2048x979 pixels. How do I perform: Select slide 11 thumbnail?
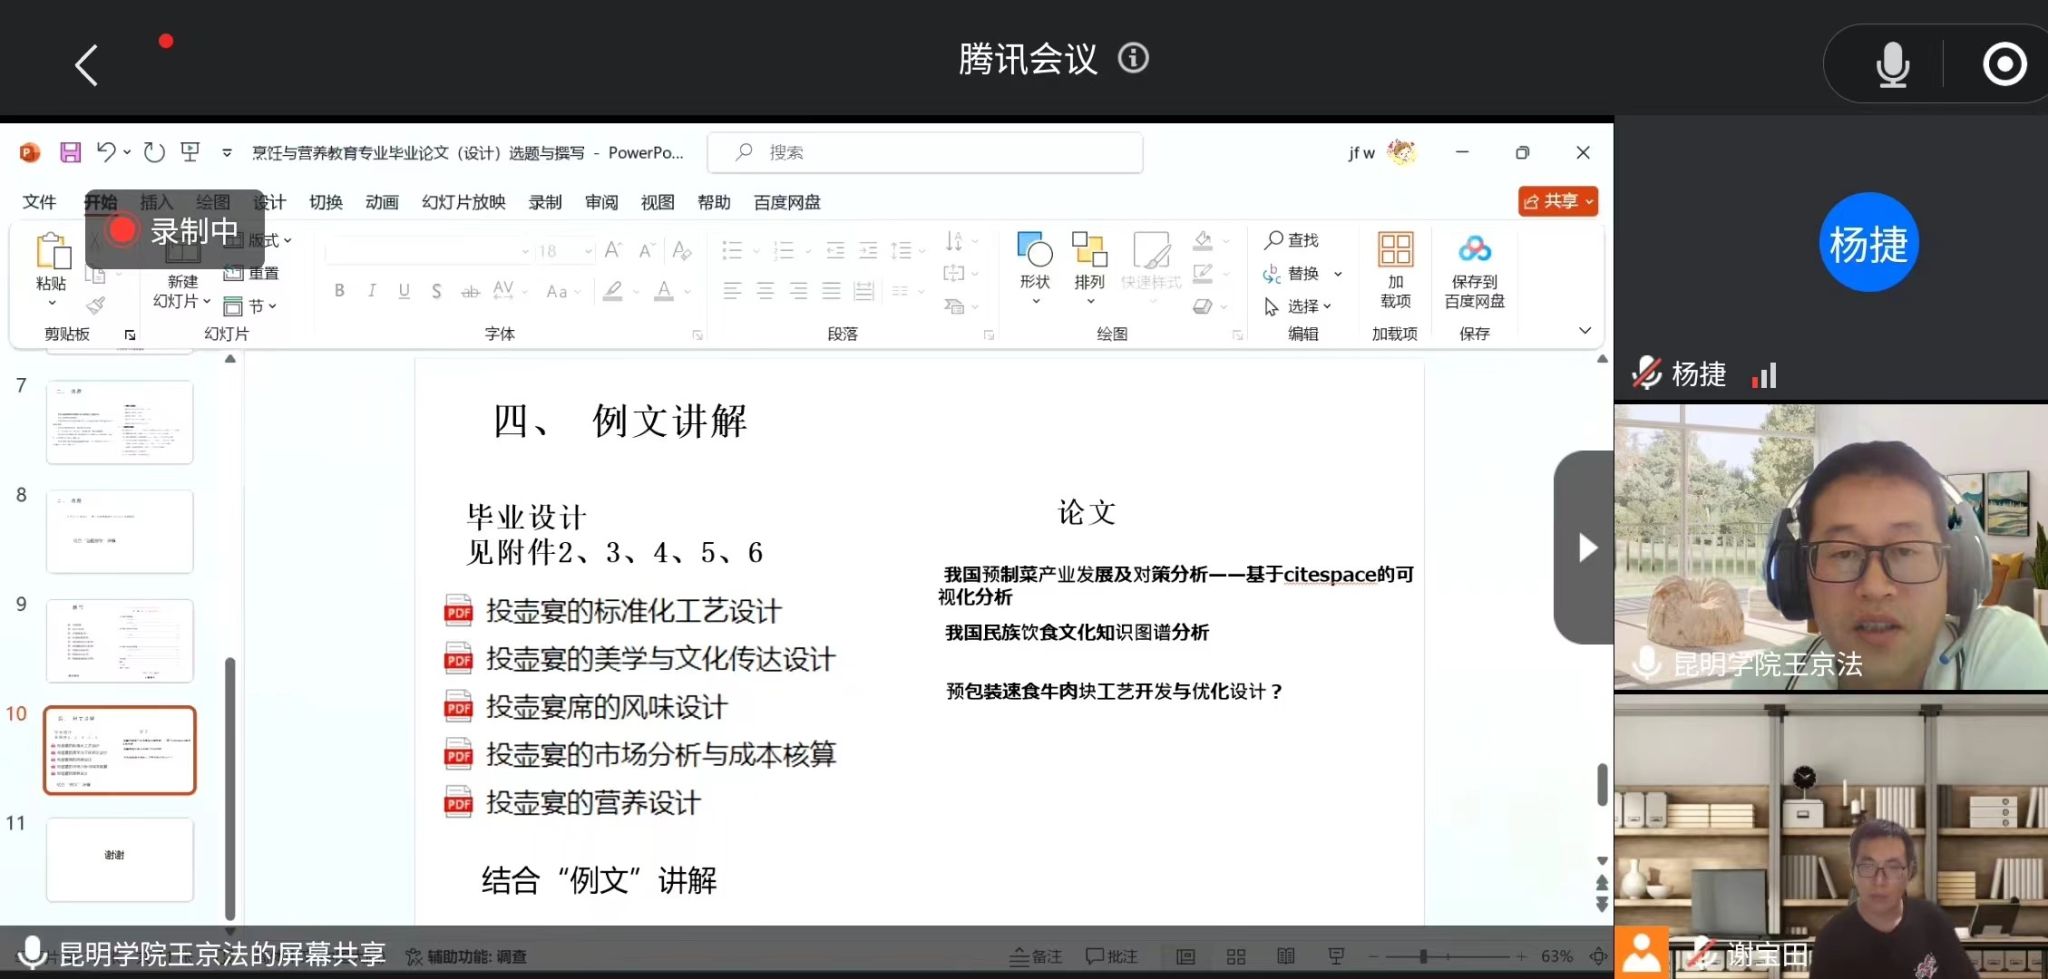tap(119, 858)
